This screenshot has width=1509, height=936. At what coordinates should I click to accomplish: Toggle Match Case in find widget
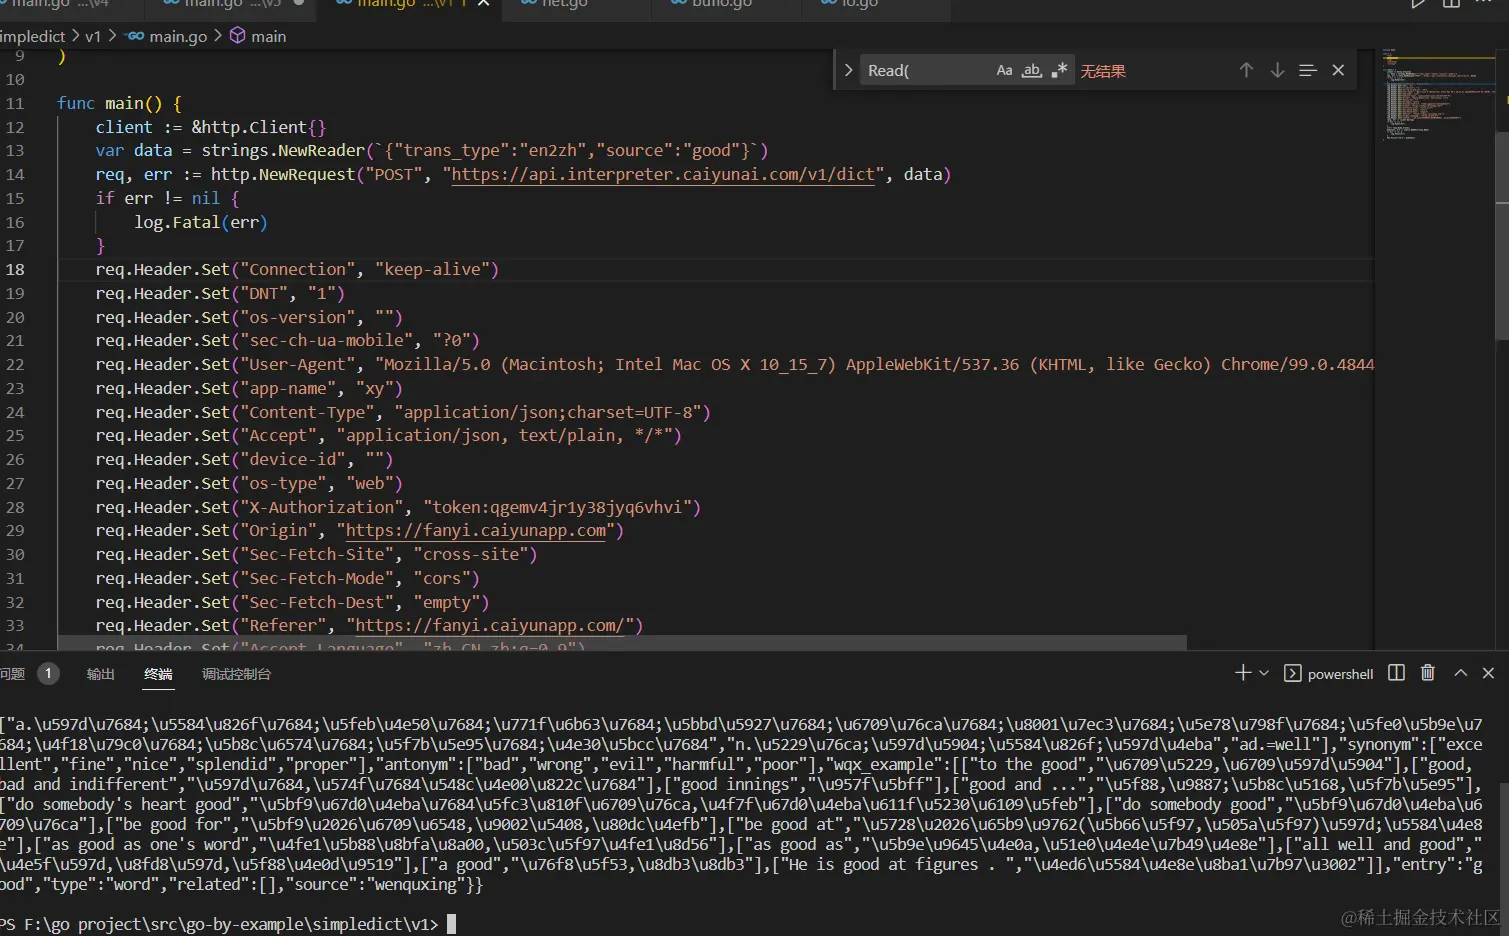coord(1004,71)
